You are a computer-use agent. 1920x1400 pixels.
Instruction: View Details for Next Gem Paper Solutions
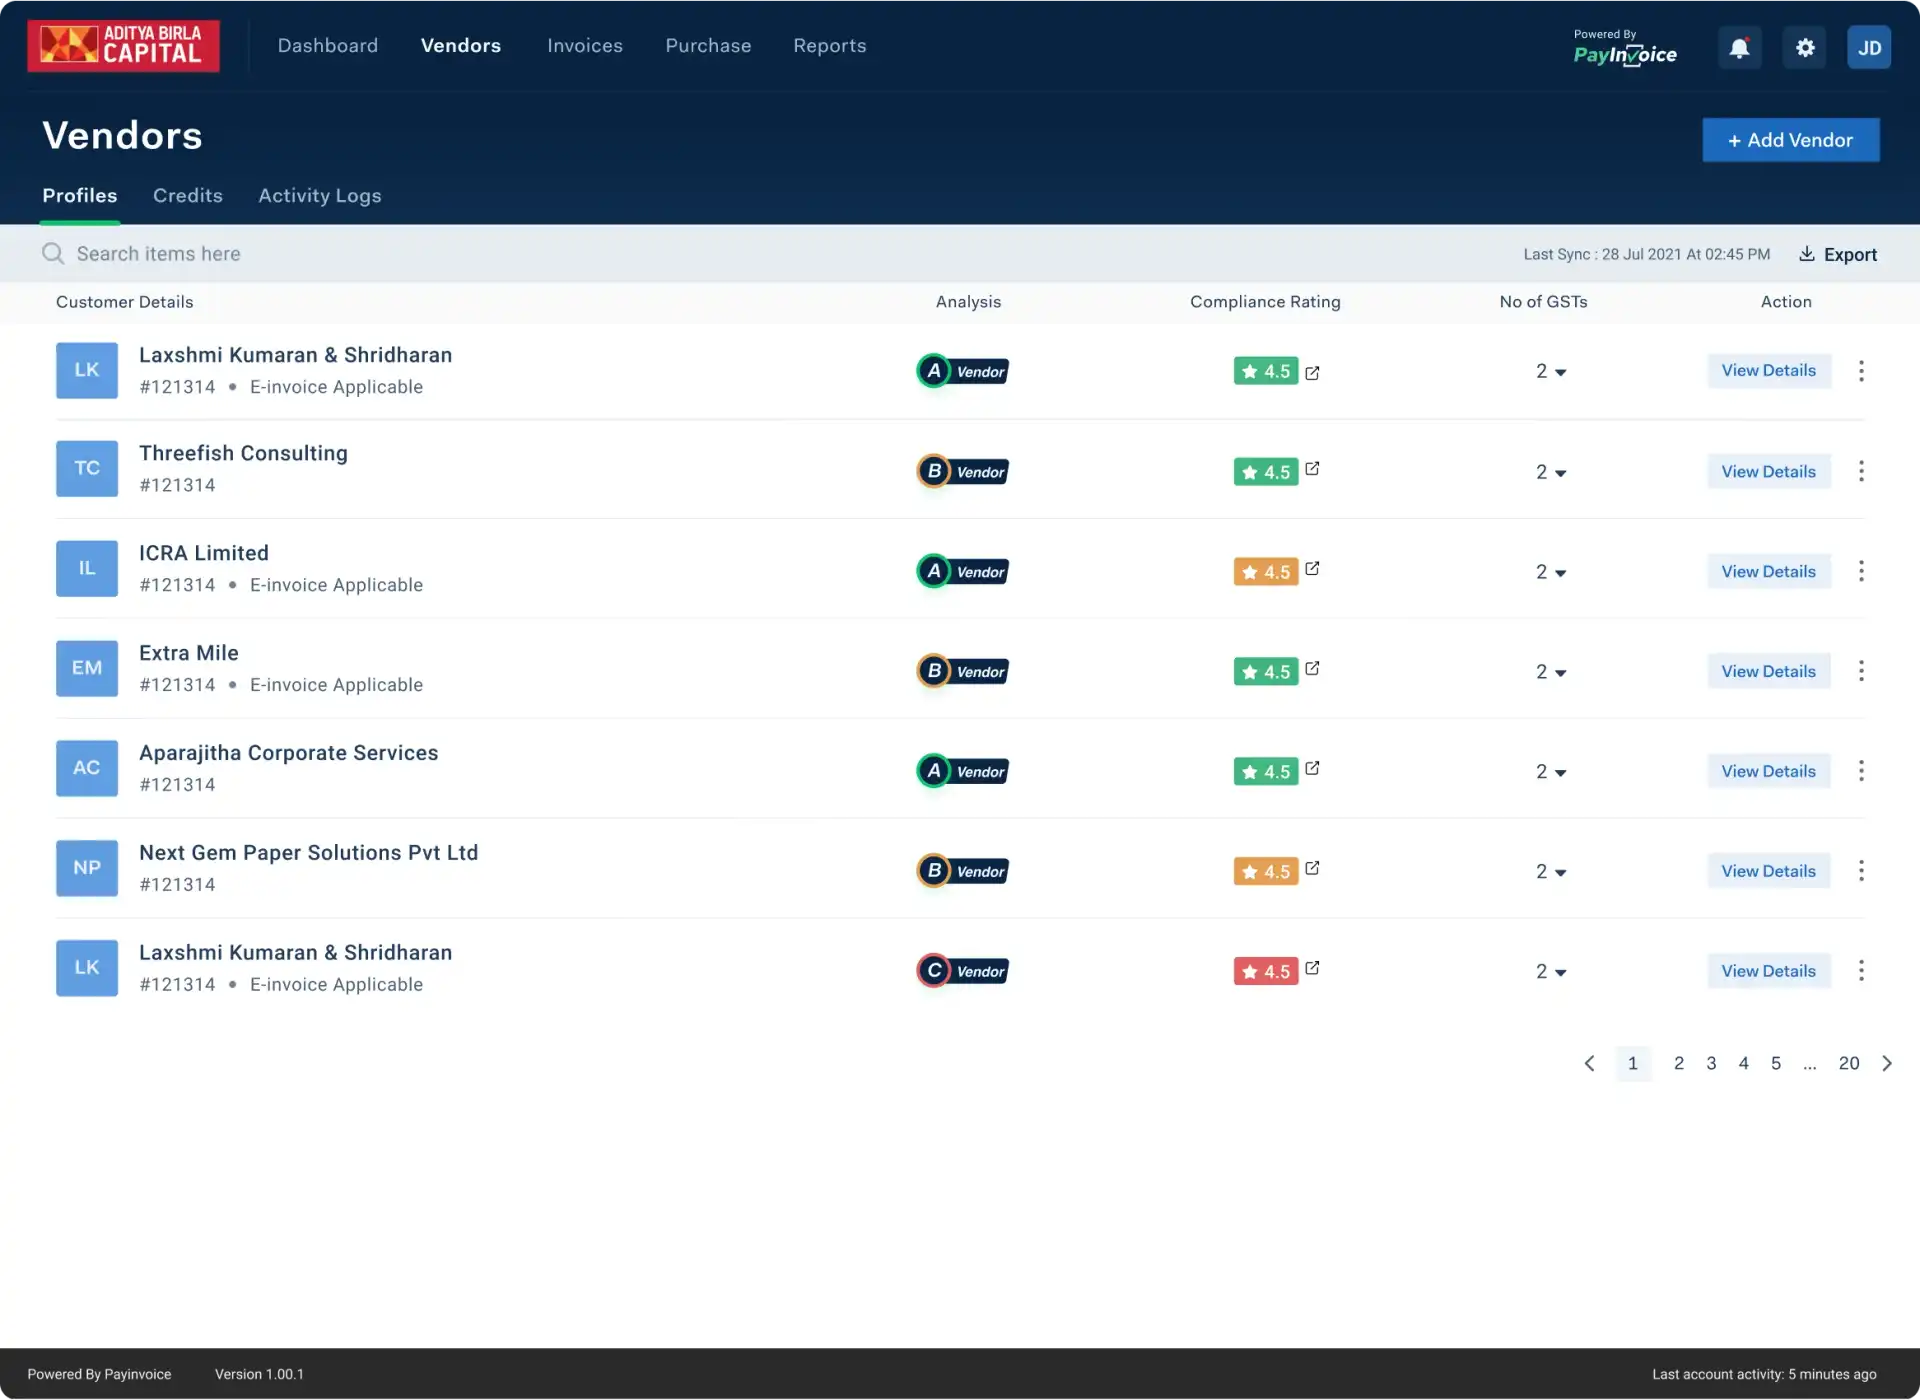coord(1769,871)
